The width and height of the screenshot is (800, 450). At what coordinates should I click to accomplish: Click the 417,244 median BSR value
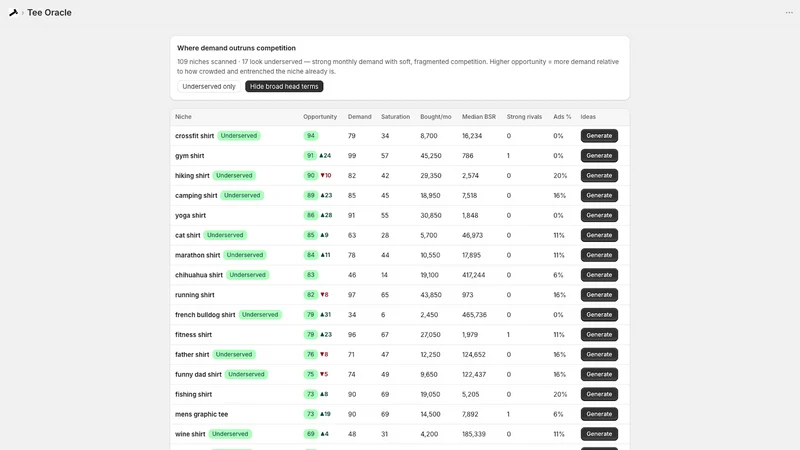click(x=473, y=275)
